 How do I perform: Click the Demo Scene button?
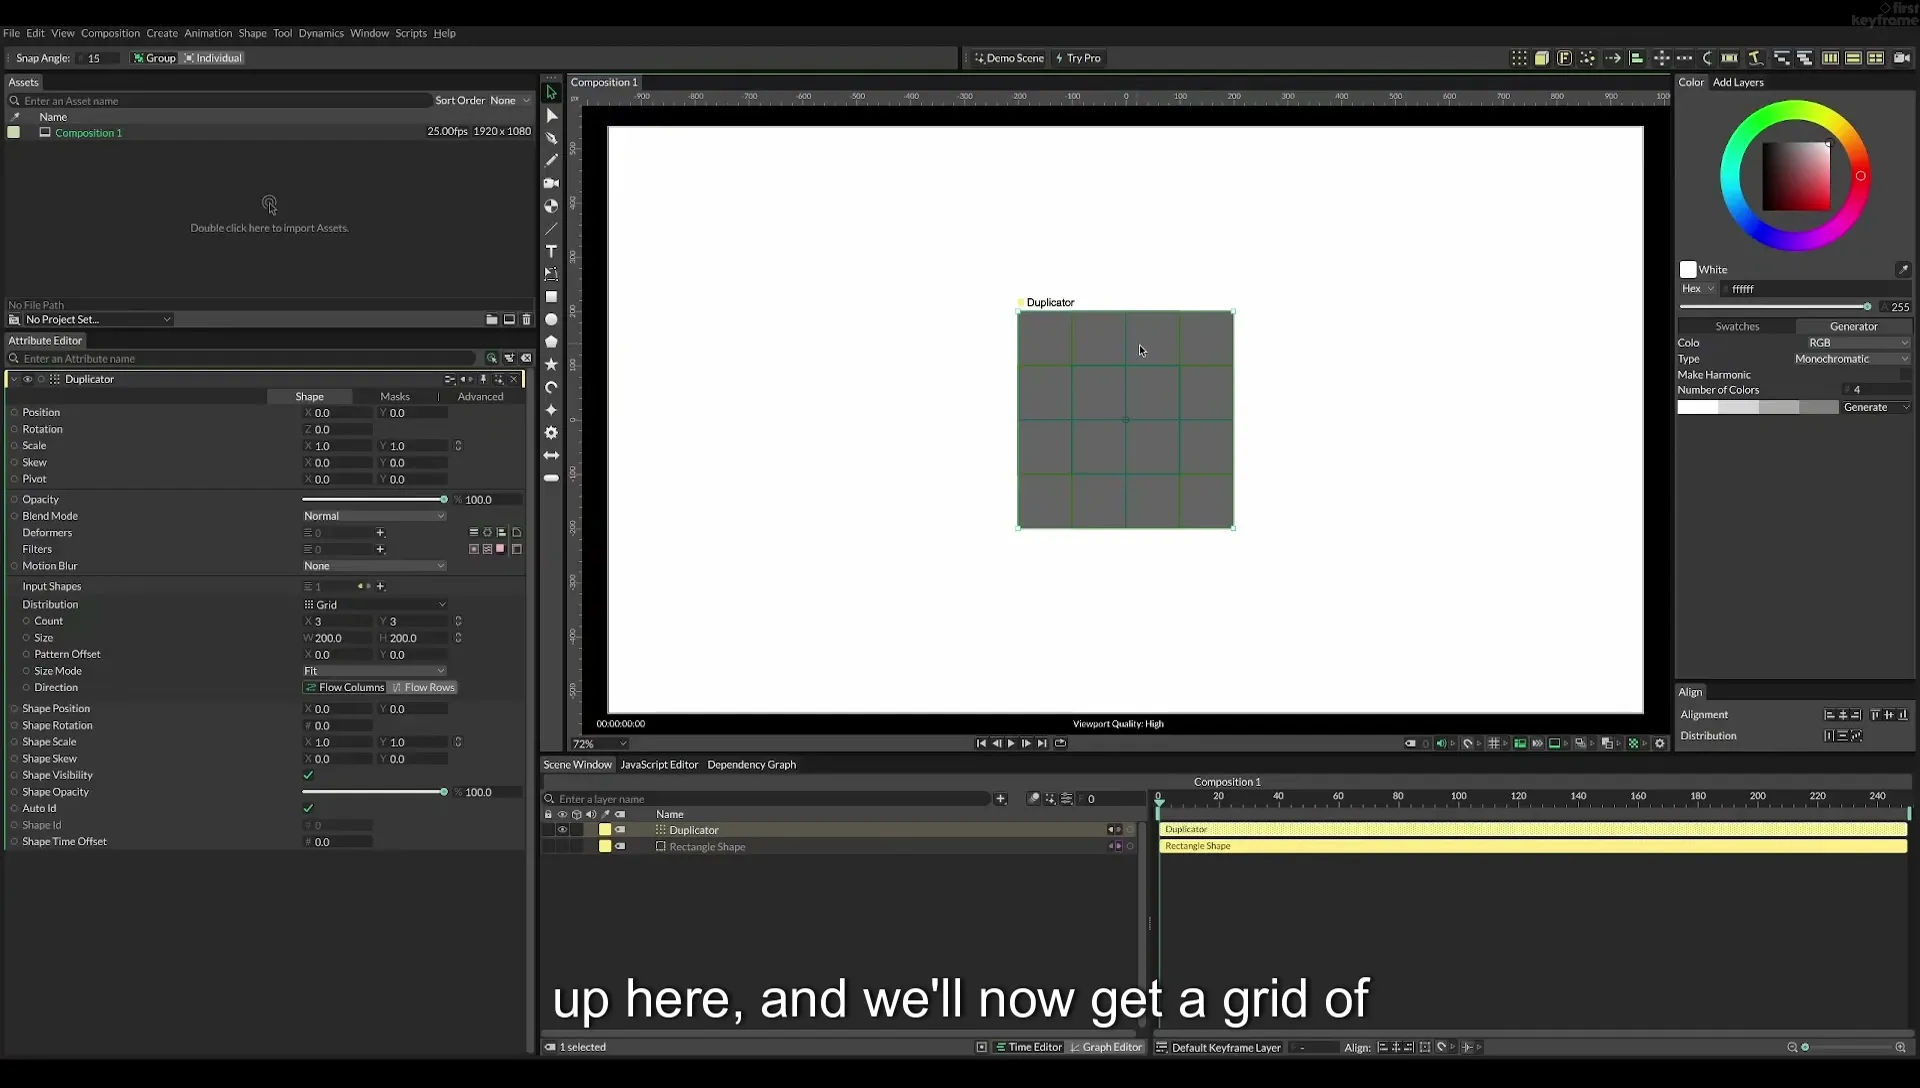(1009, 58)
